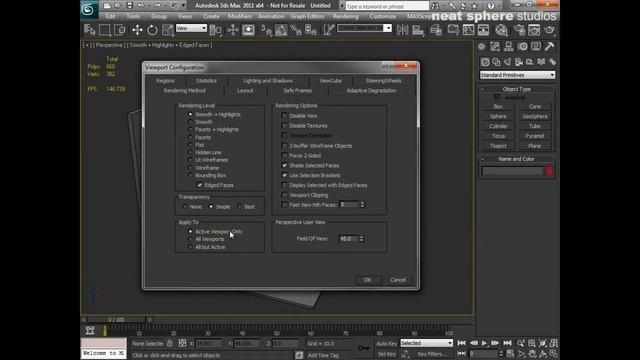Viewport: 640px width, 360px height.
Task: Switch to the Statistics tab
Action: [x=206, y=81]
